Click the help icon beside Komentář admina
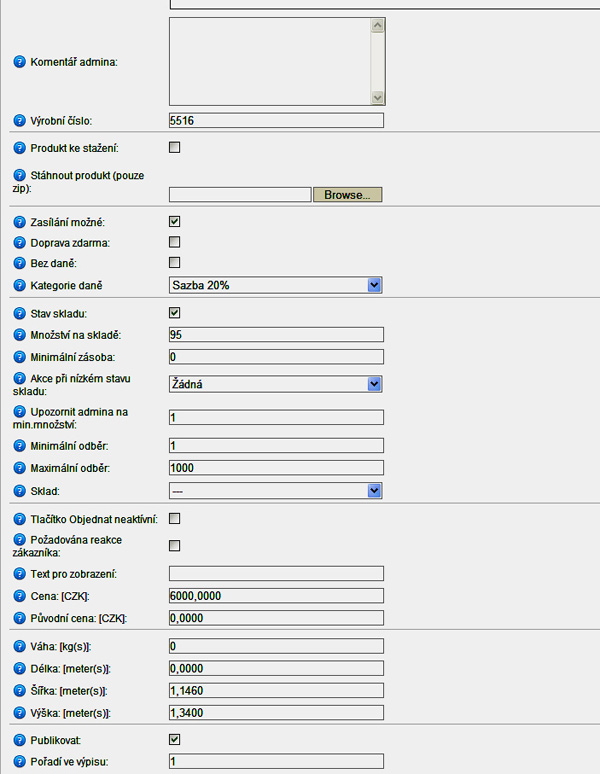The image size is (600, 774). (19, 62)
